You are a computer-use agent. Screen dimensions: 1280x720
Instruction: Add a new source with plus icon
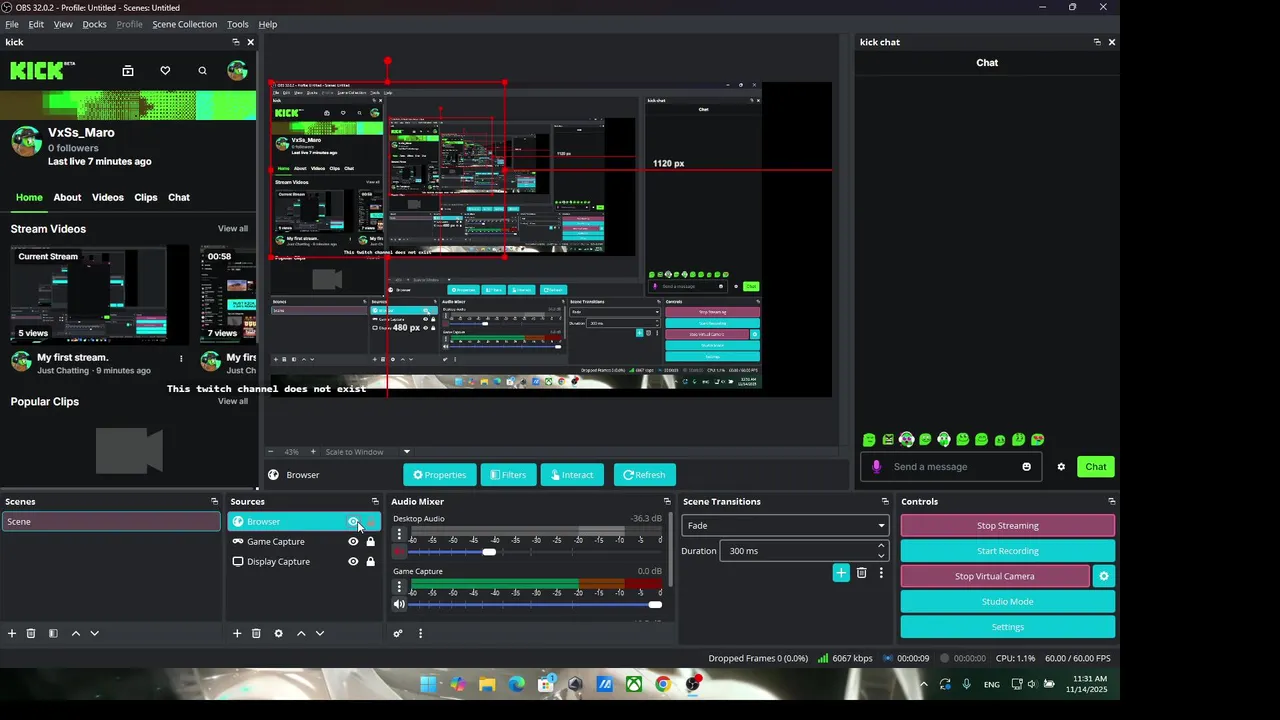[237, 633]
